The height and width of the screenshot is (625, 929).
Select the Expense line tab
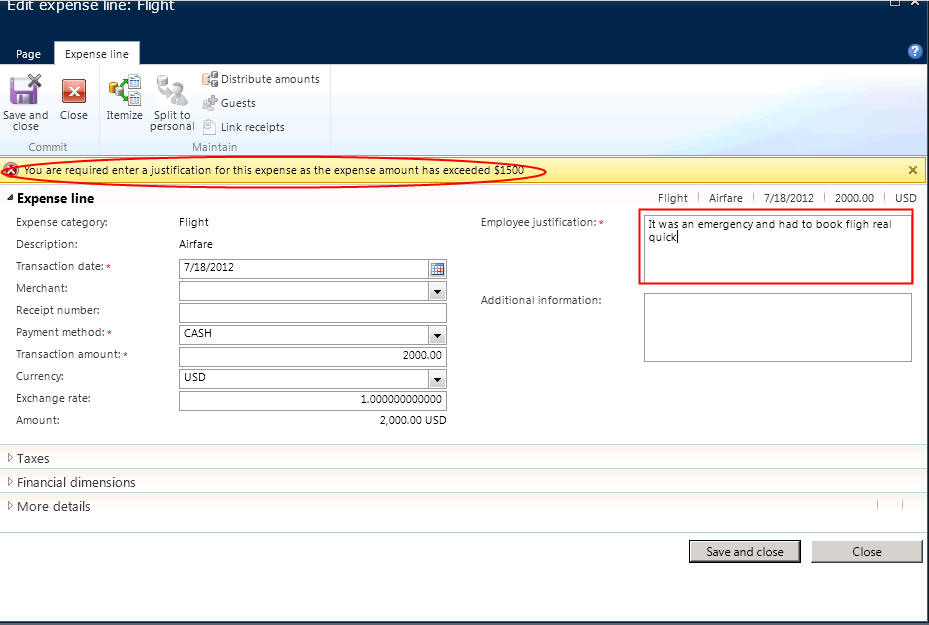click(97, 54)
